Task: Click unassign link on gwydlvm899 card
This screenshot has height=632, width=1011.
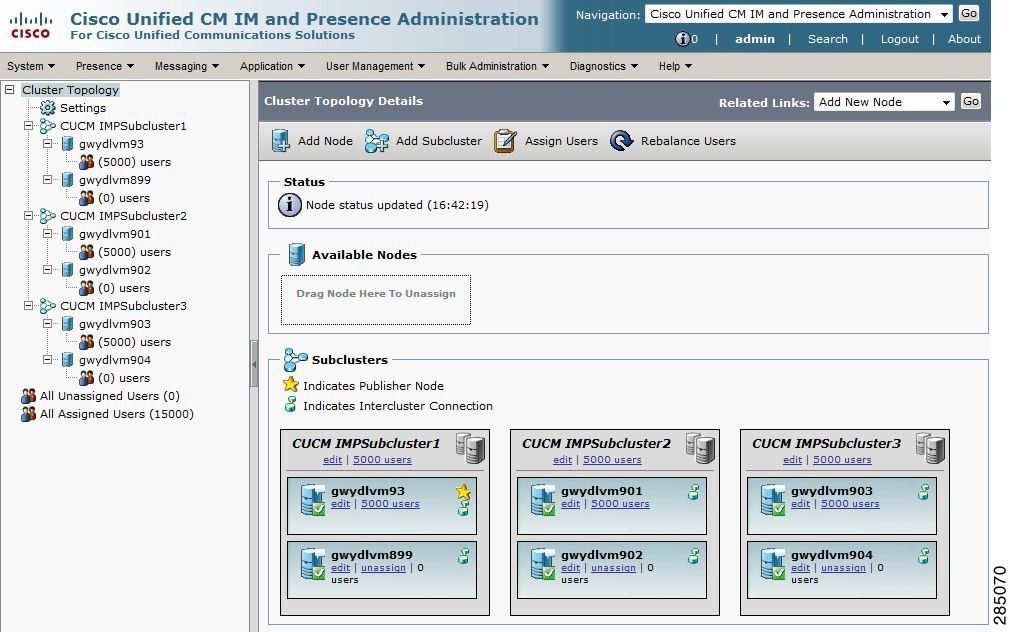Action: click(x=384, y=568)
